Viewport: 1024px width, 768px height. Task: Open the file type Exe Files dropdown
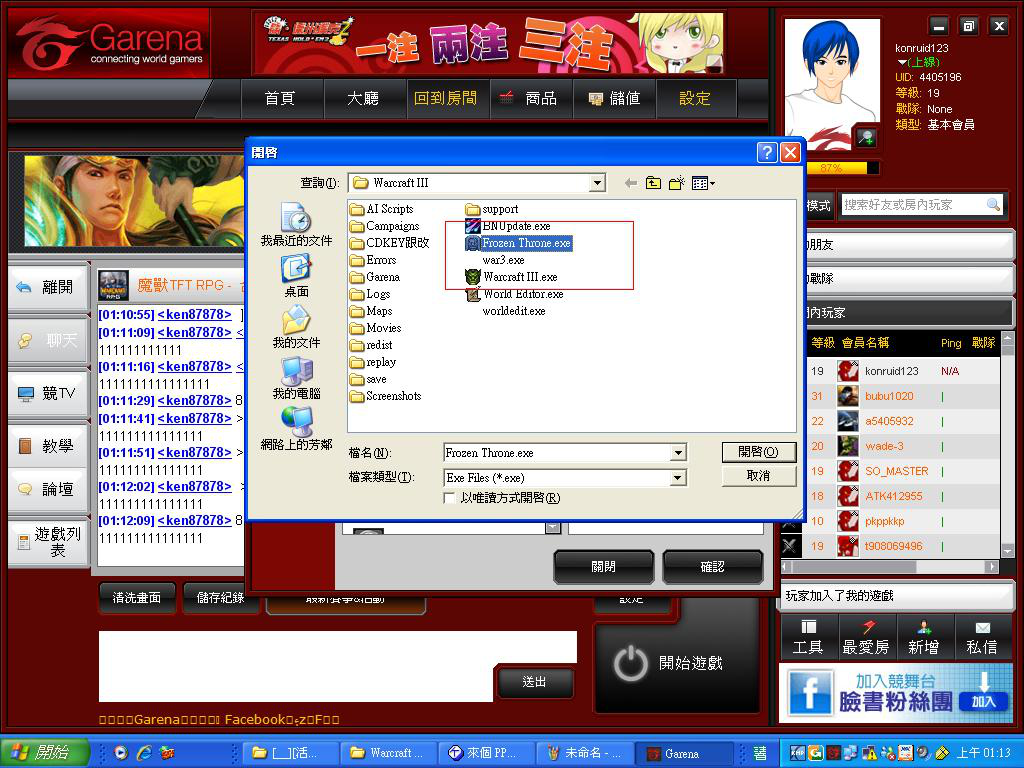pos(678,478)
